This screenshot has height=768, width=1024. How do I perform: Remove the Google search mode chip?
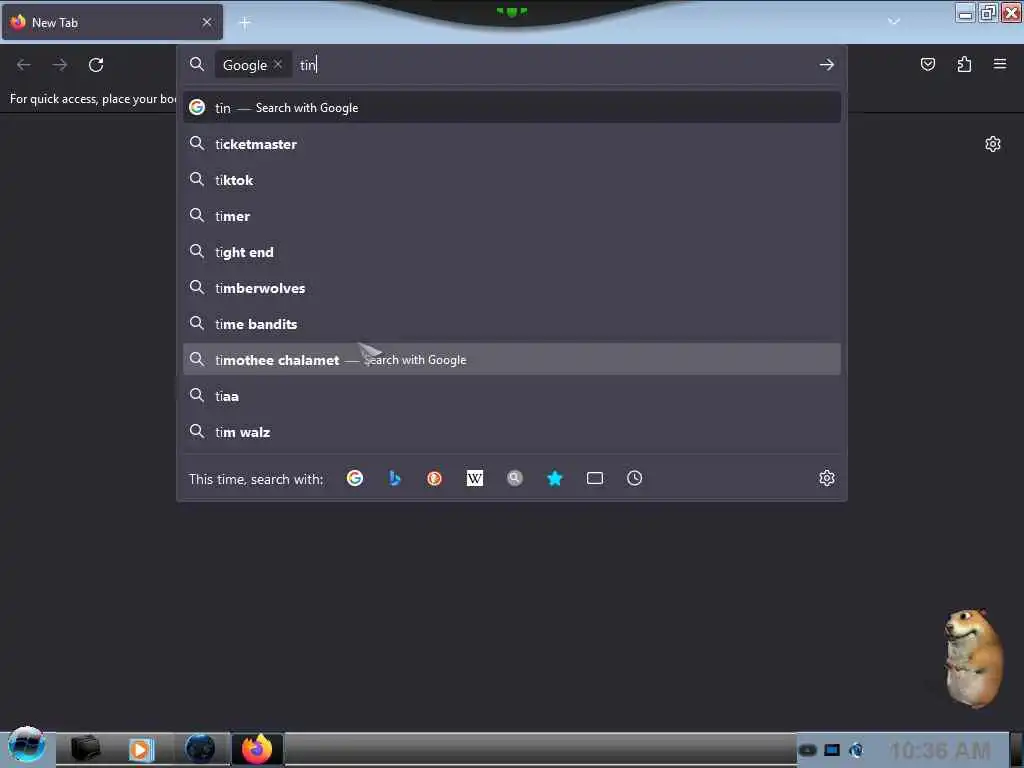pos(278,65)
